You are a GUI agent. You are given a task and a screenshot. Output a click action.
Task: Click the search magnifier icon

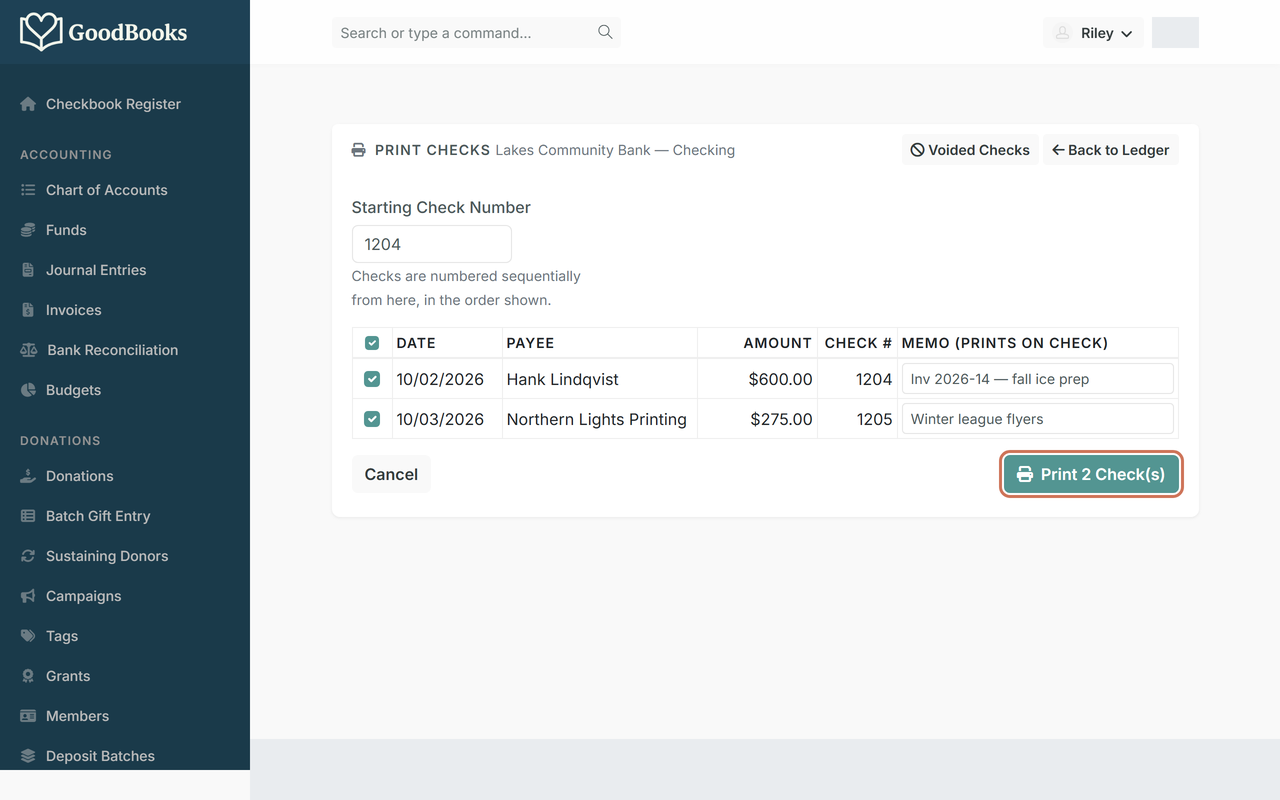click(605, 32)
